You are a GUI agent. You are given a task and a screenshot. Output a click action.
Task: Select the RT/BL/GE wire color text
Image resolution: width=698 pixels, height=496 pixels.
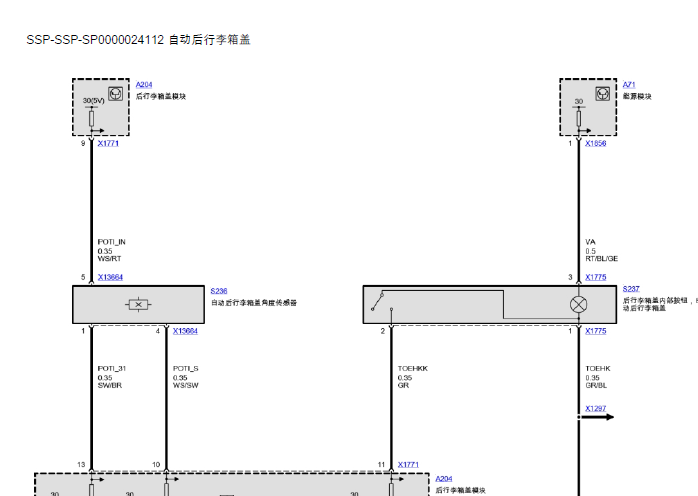(x=601, y=259)
